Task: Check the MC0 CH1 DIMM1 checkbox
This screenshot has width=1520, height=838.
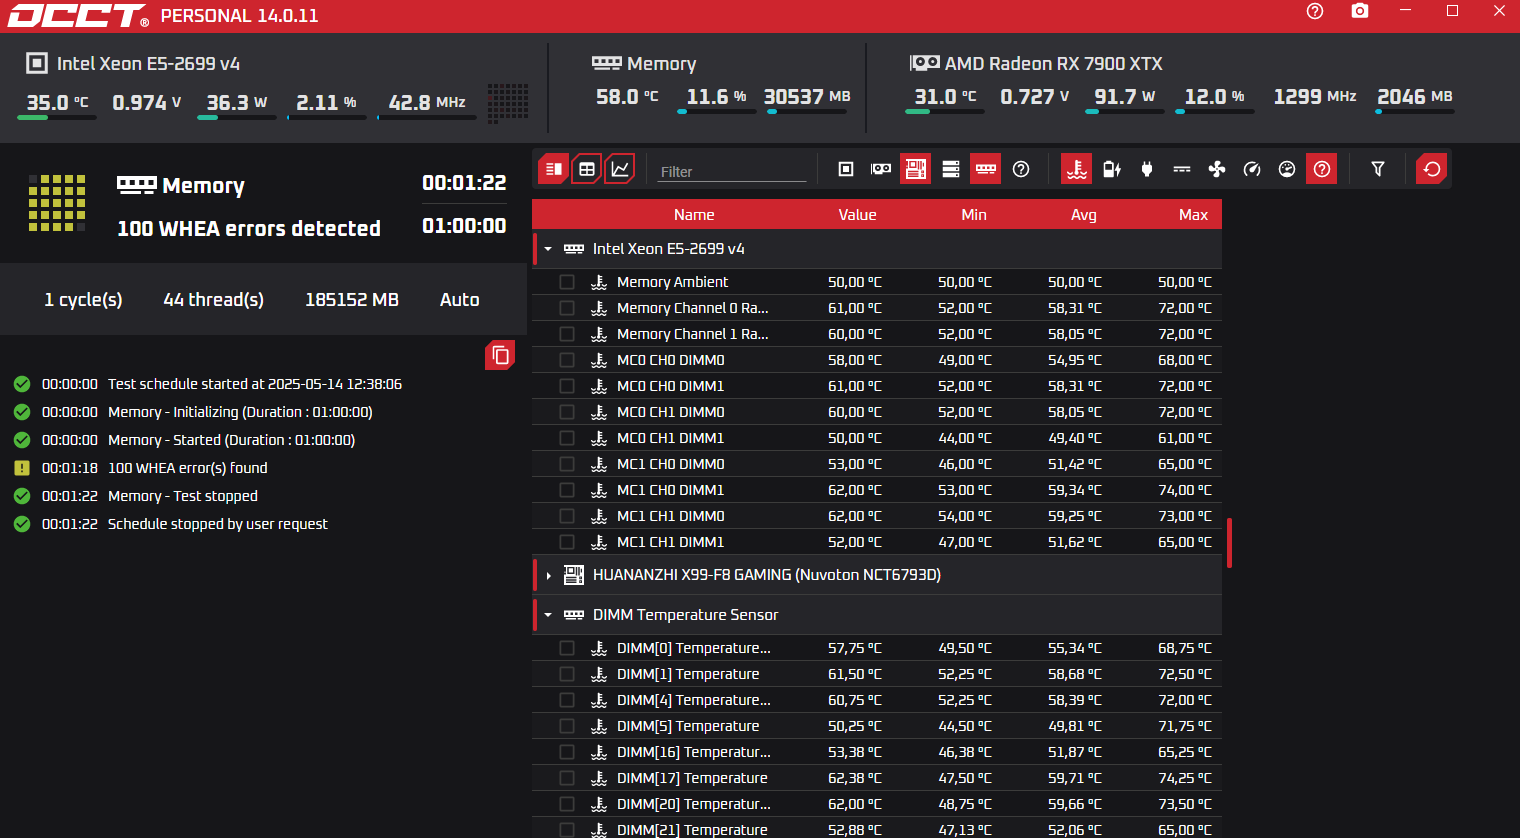Action: [x=567, y=438]
